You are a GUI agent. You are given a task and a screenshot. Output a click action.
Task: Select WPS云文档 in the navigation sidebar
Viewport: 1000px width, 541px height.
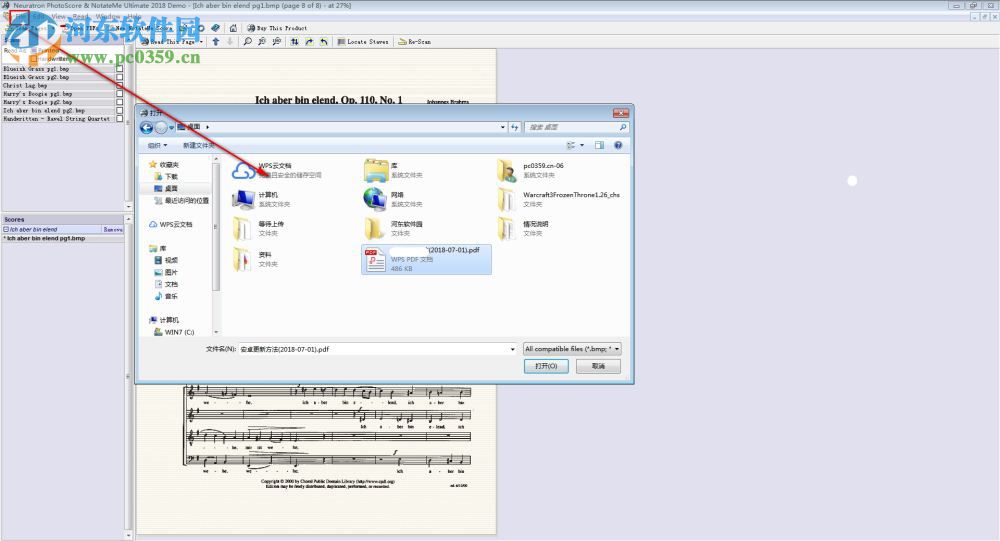(x=171, y=225)
